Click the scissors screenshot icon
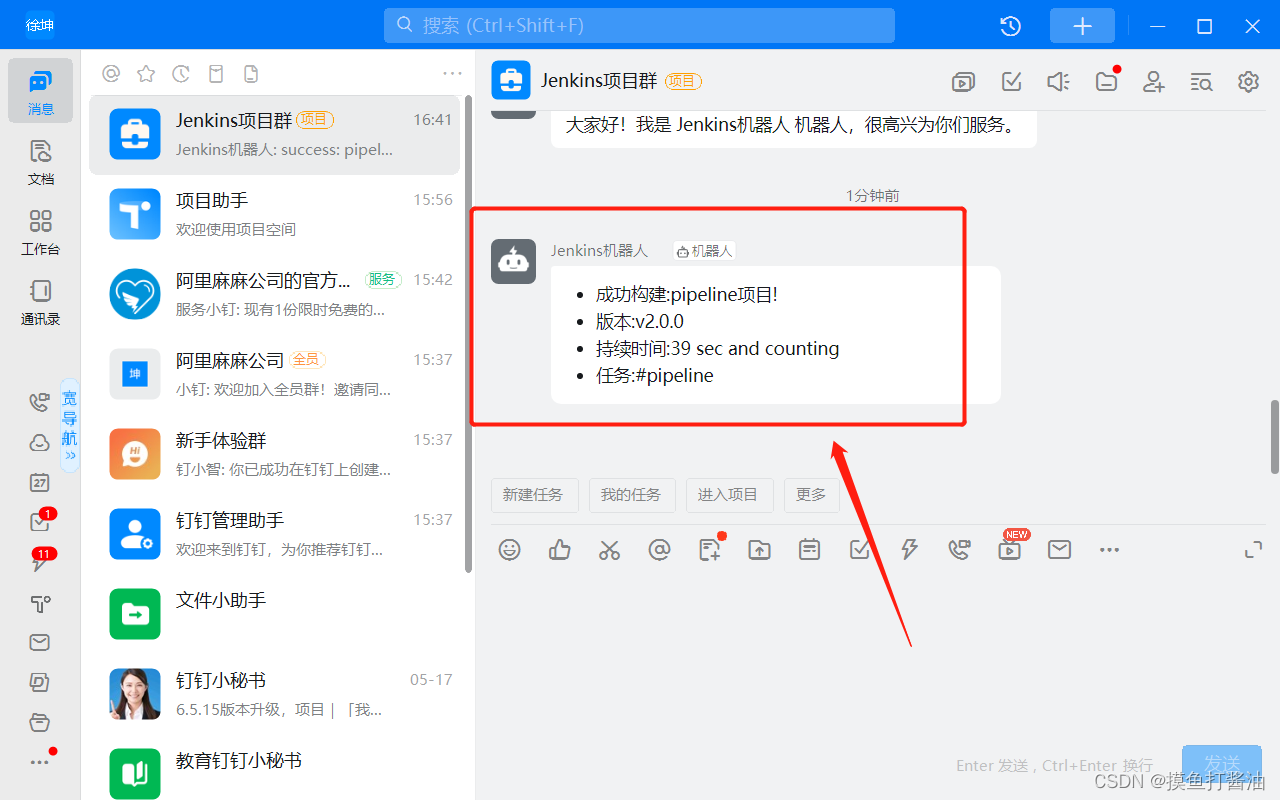Image resolution: width=1280 pixels, height=800 pixels. tap(610, 549)
